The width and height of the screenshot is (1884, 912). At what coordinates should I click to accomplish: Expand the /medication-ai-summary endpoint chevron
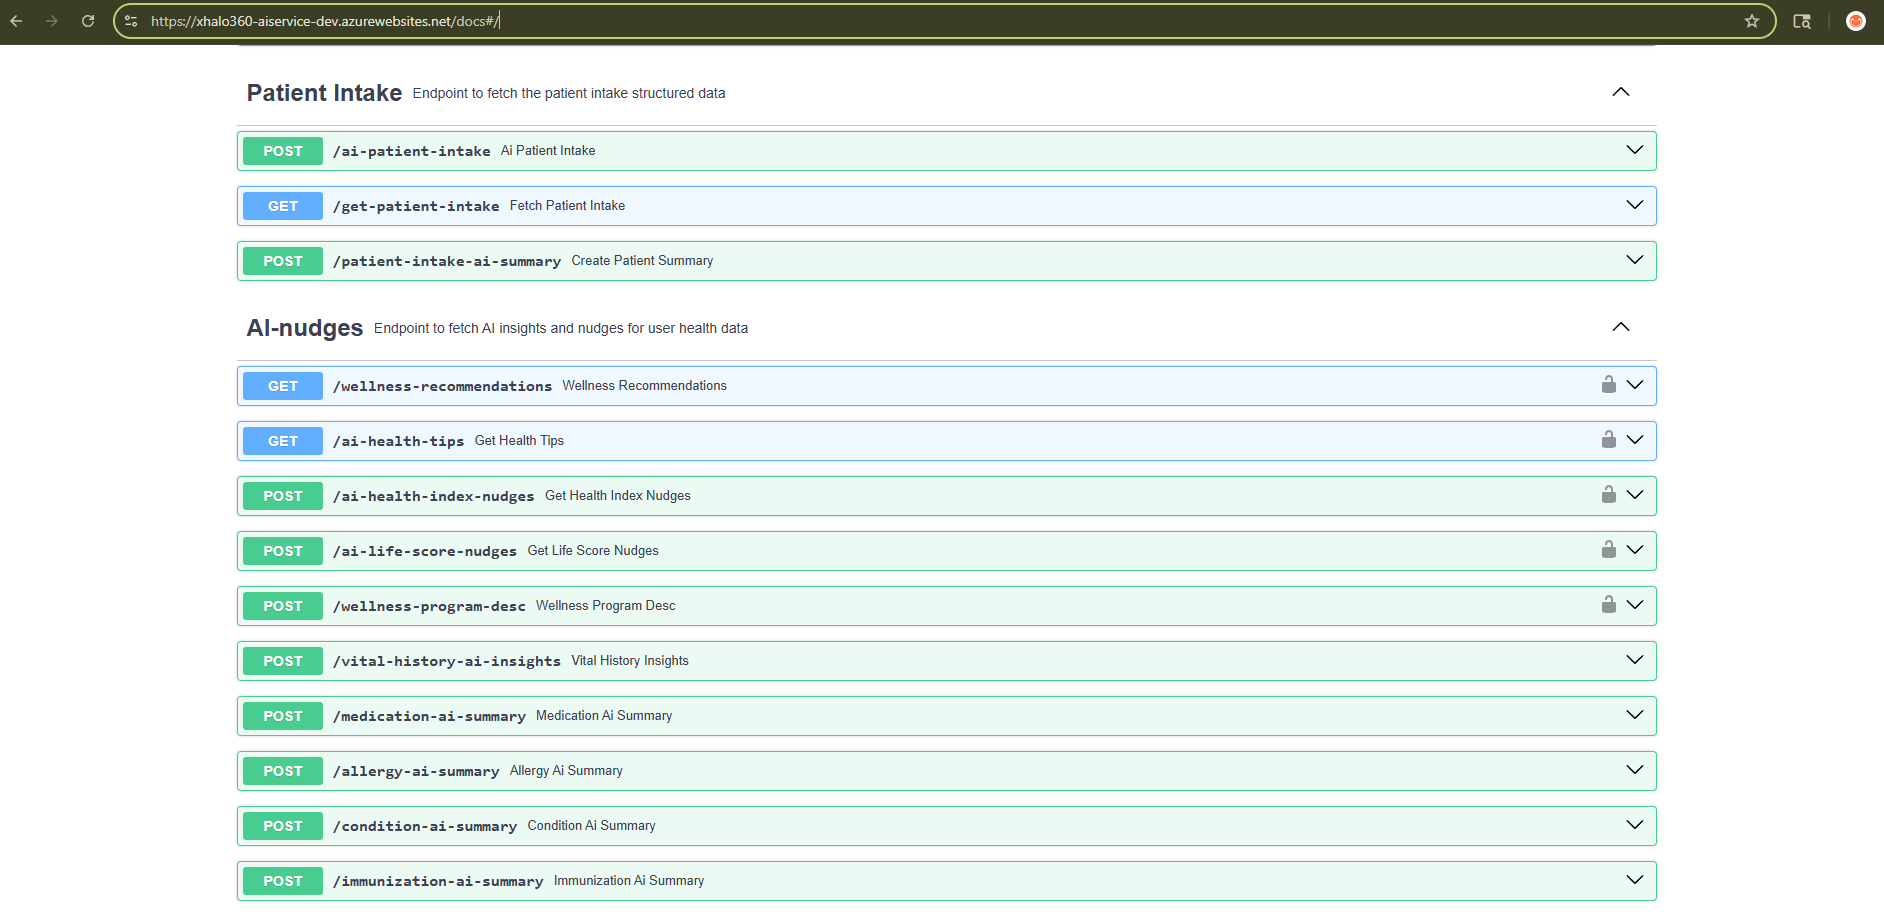pyautogui.click(x=1634, y=715)
